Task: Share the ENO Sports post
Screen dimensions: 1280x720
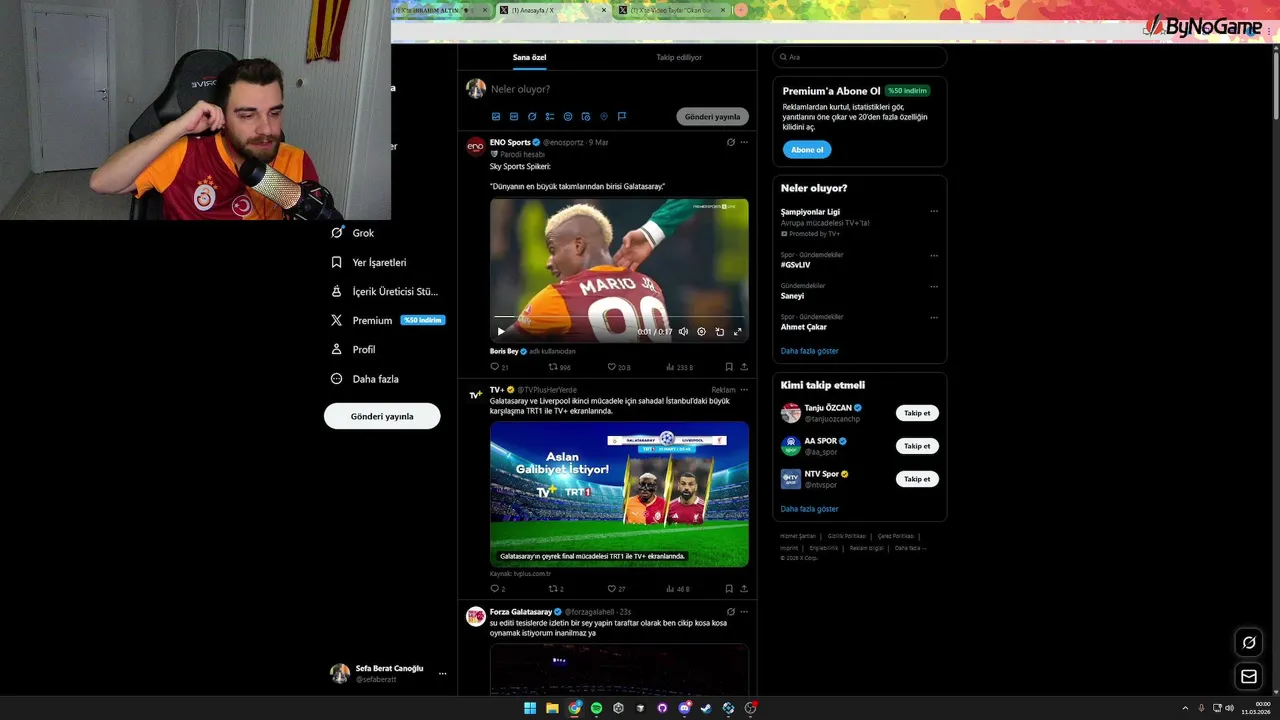Action: pos(744,367)
